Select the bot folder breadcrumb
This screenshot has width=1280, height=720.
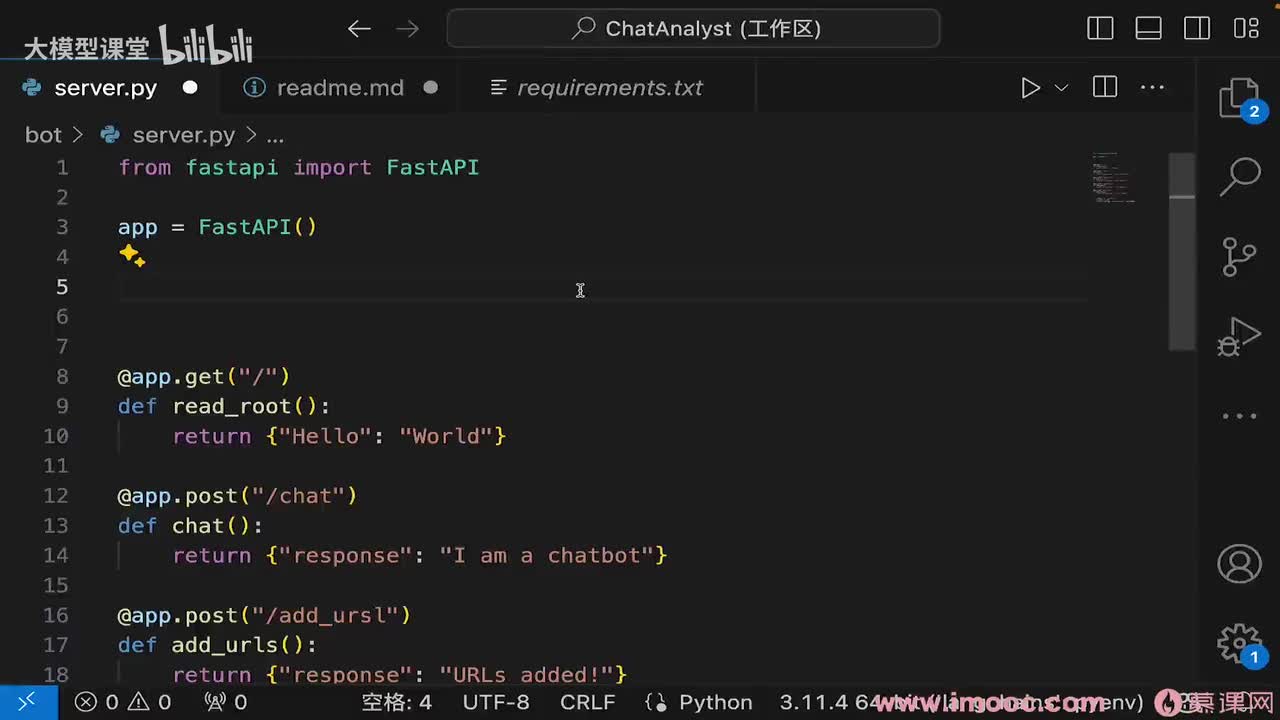(43, 135)
